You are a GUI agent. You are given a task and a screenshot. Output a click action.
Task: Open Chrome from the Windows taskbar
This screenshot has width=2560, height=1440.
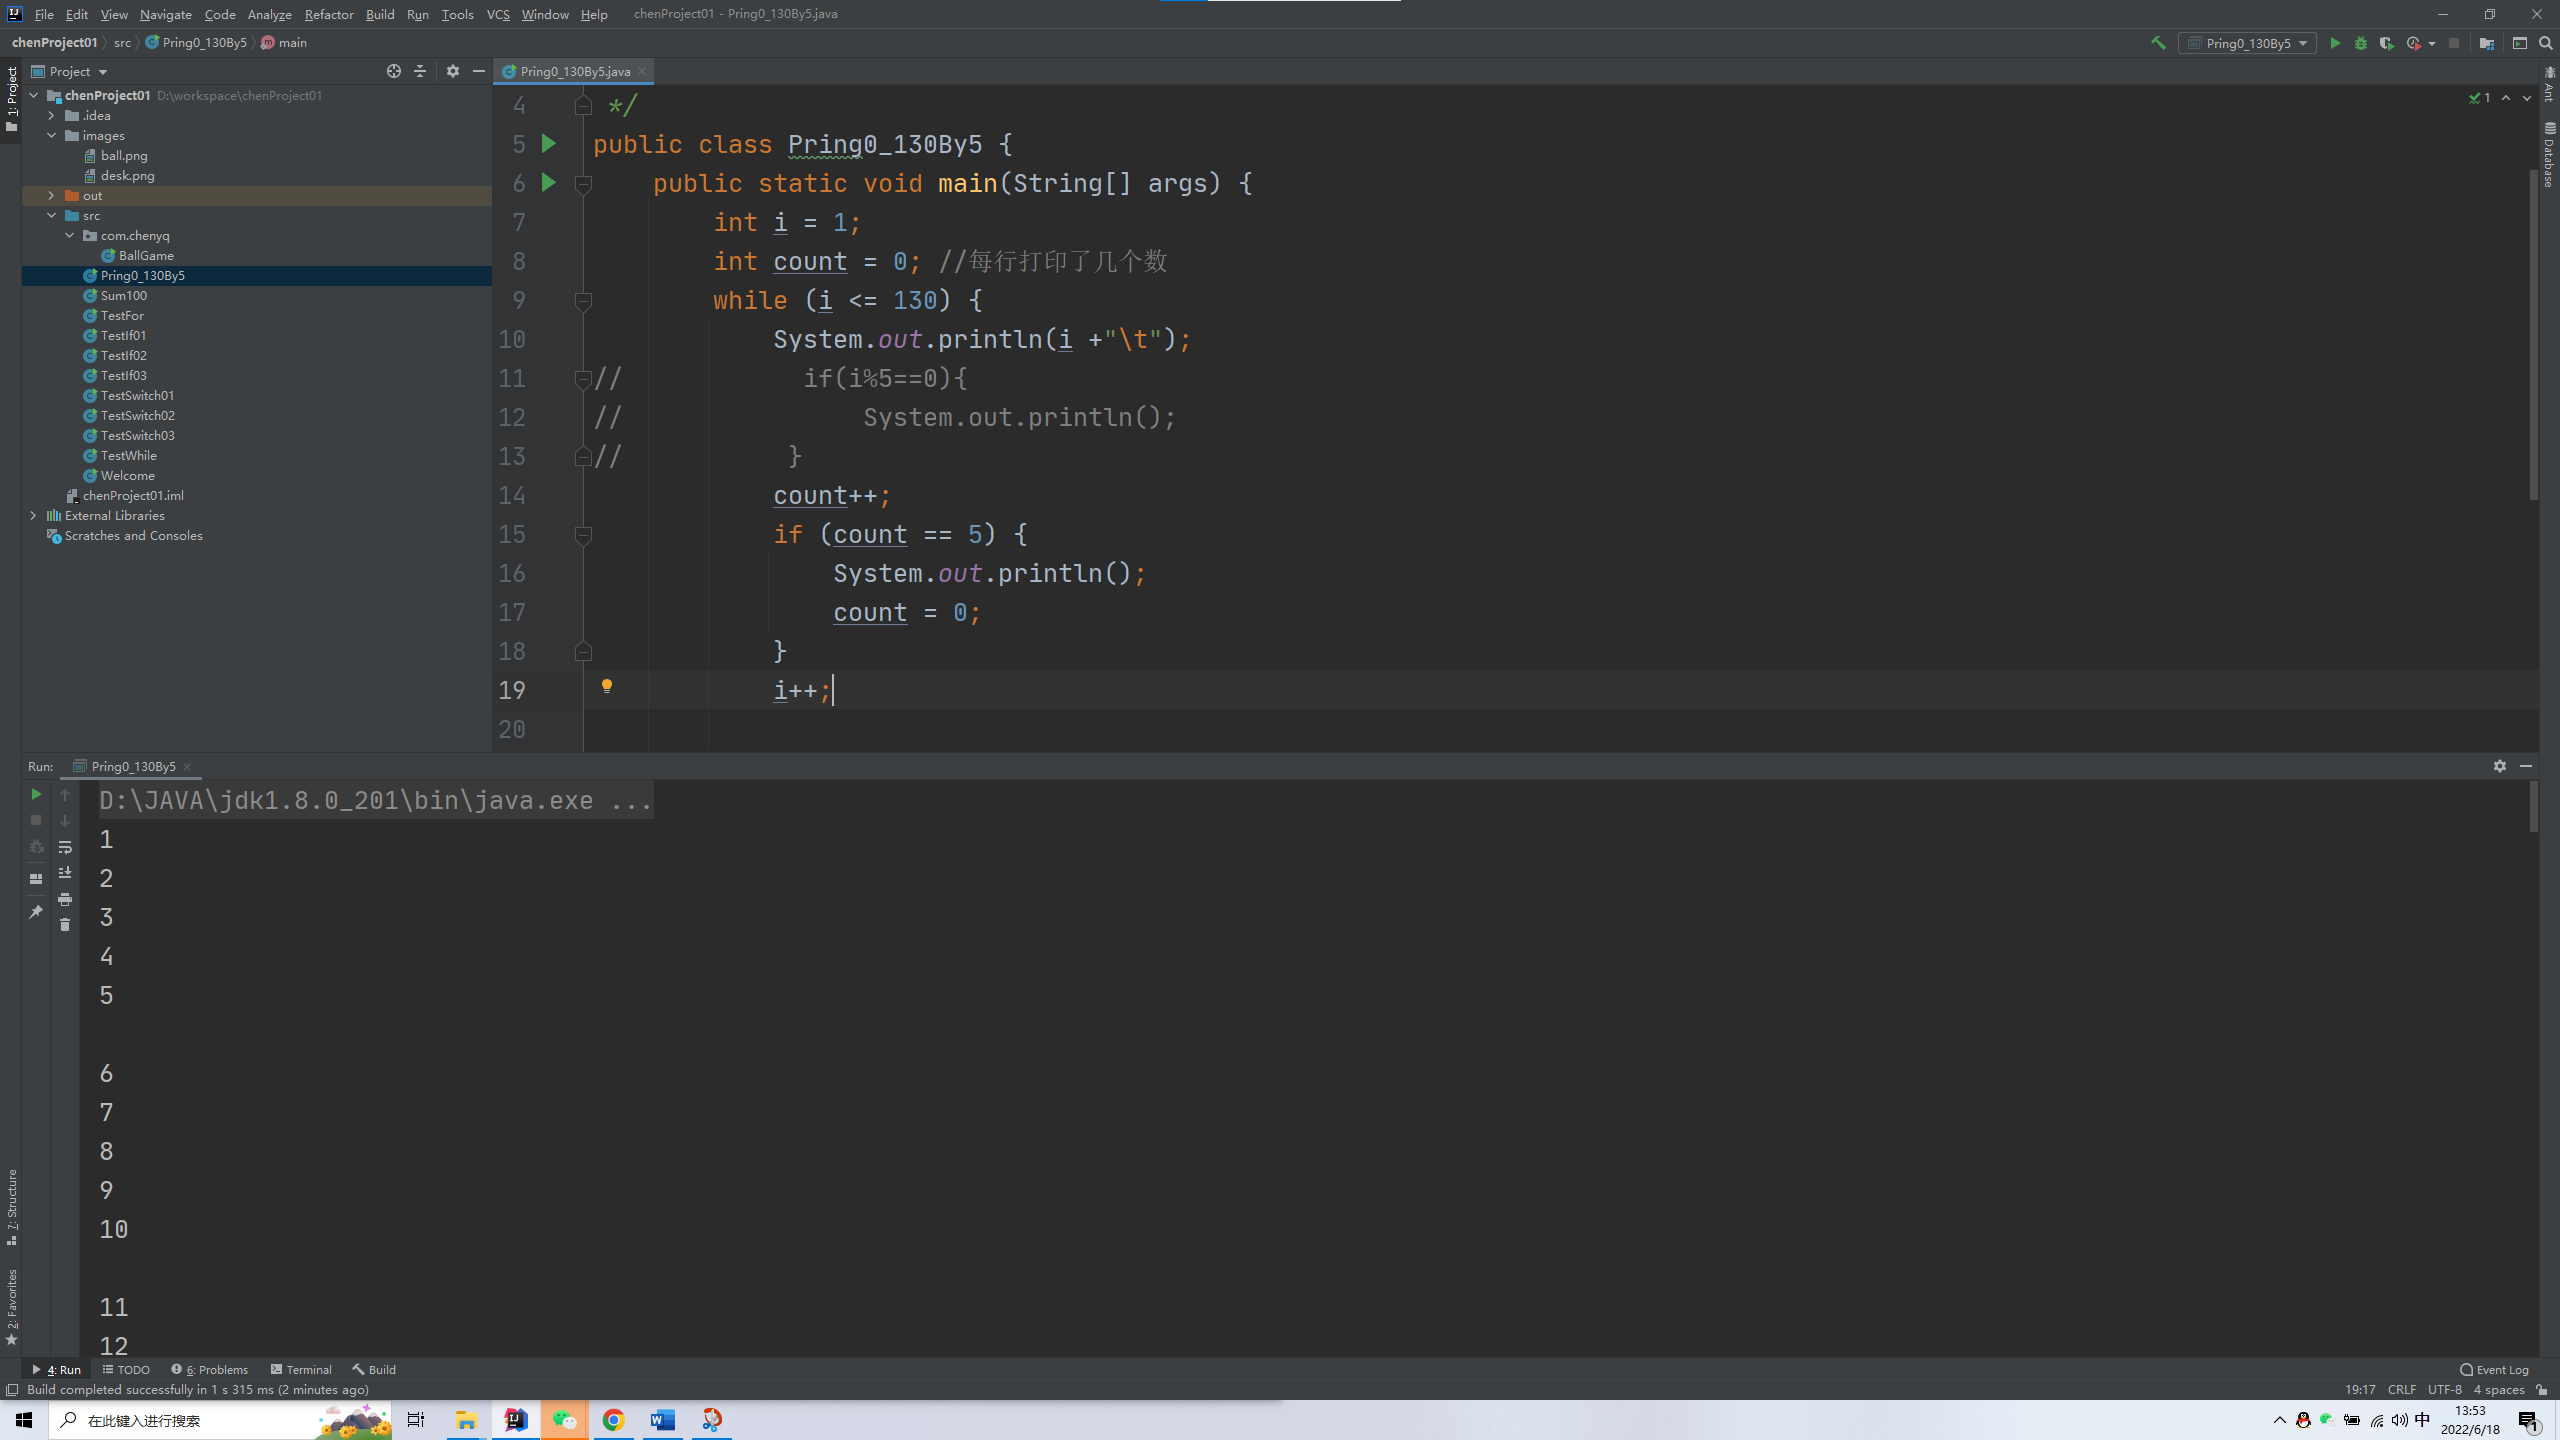click(x=614, y=1420)
